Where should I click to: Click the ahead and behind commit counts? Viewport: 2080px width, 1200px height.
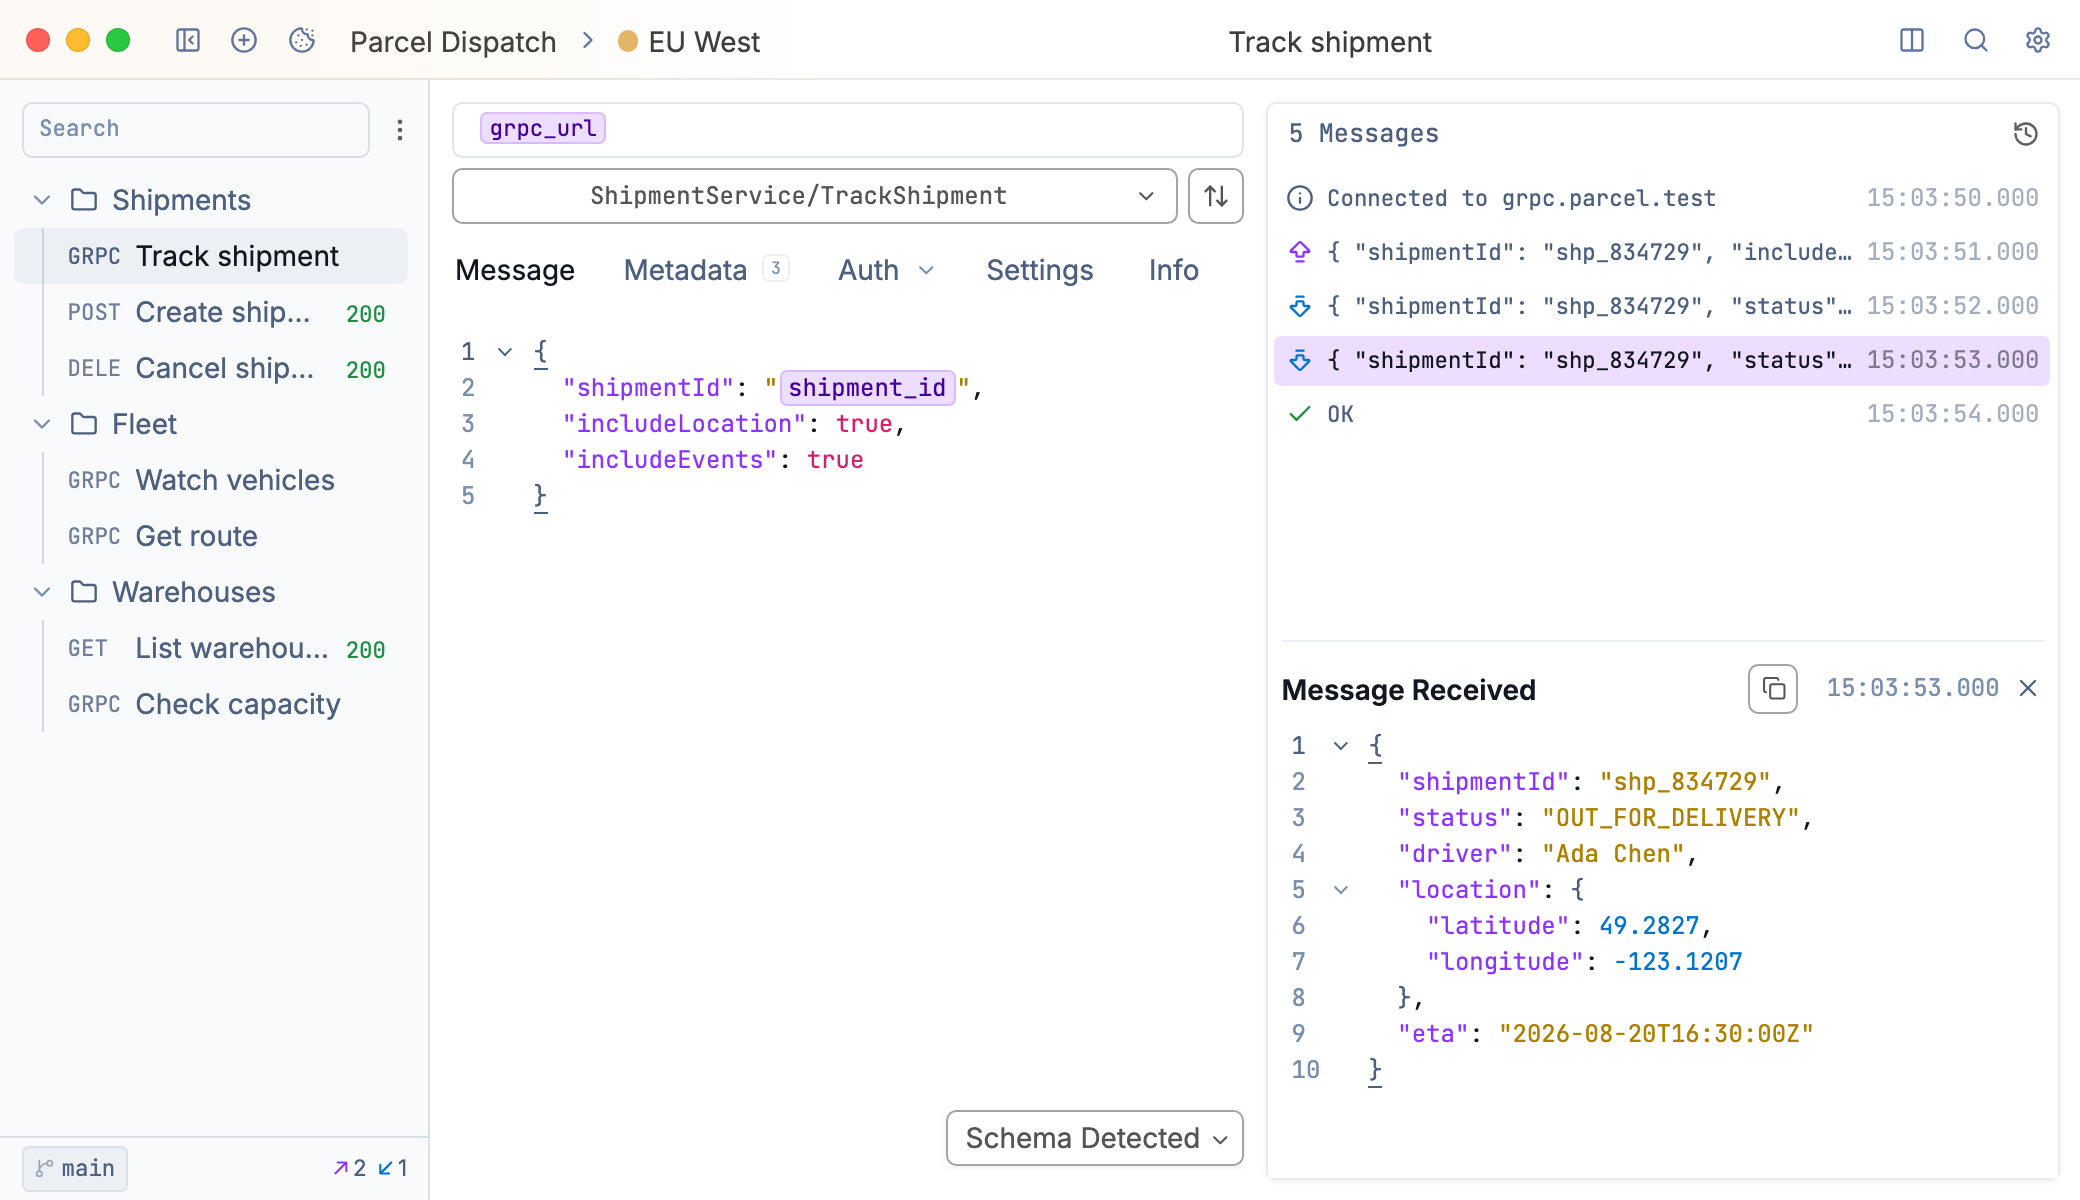coord(370,1168)
